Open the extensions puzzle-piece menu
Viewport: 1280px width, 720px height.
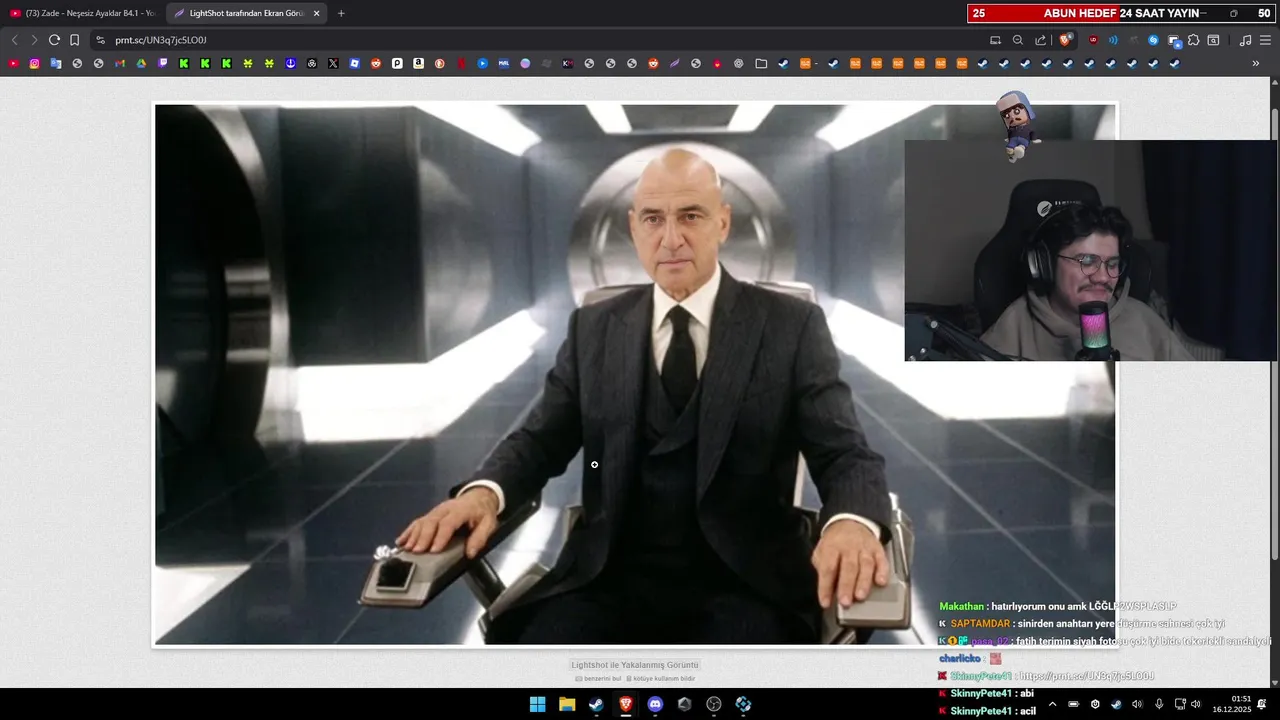click(x=1193, y=40)
